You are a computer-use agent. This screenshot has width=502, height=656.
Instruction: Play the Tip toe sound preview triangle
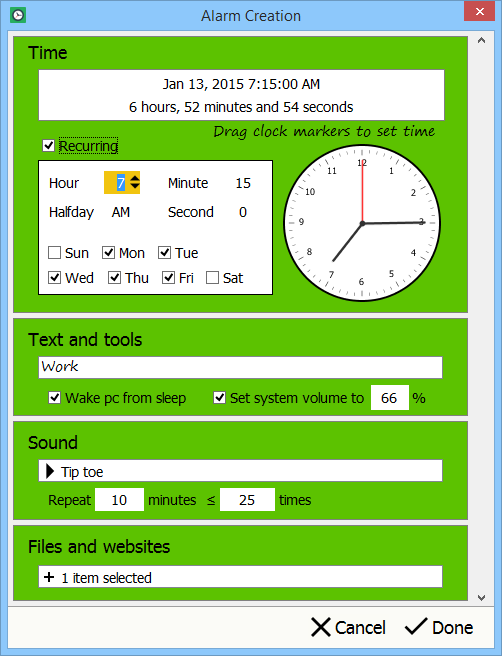click(50, 471)
